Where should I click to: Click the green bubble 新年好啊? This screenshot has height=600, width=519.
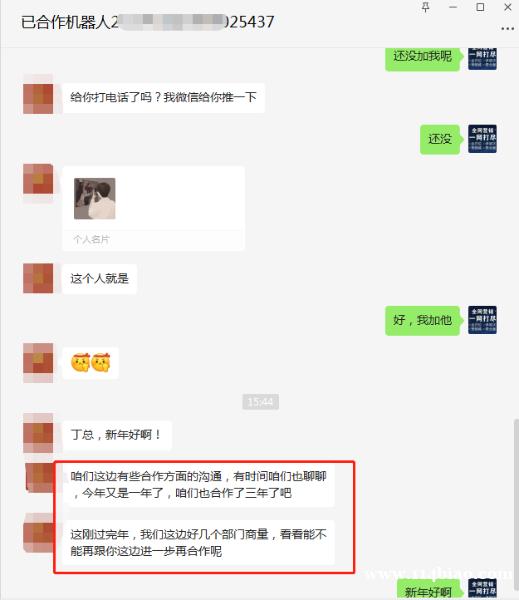428,591
